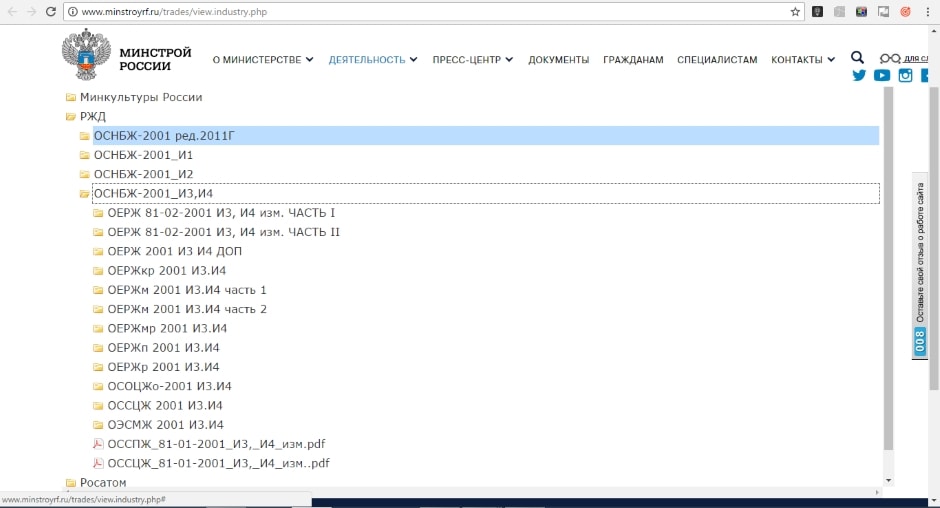Click the browser forward arrow
The width and height of the screenshot is (940, 508).
pos(31,11)
